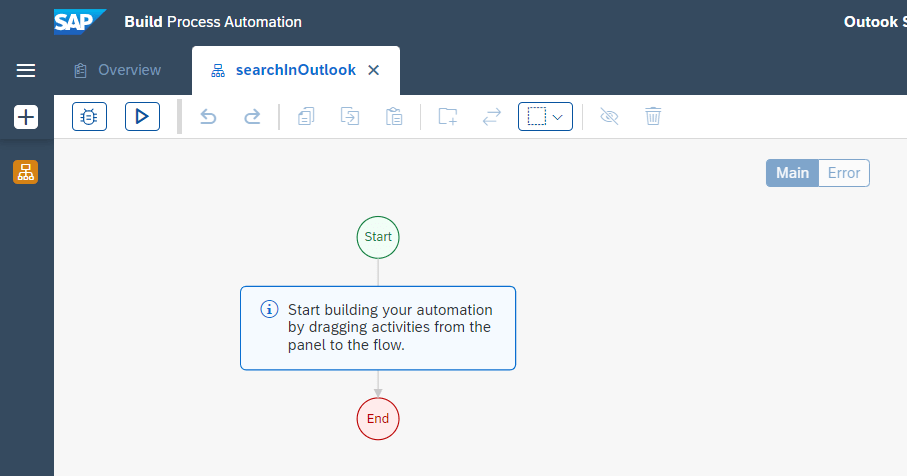Toggle the crossed-eye visibility icon
Image resolution: width=907 pixels, height=476 pixels.
click(609, 117)
